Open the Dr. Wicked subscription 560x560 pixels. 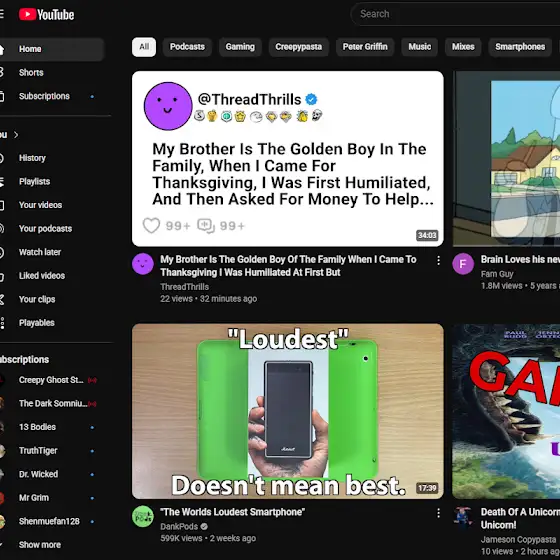click(x=38, y=474)
